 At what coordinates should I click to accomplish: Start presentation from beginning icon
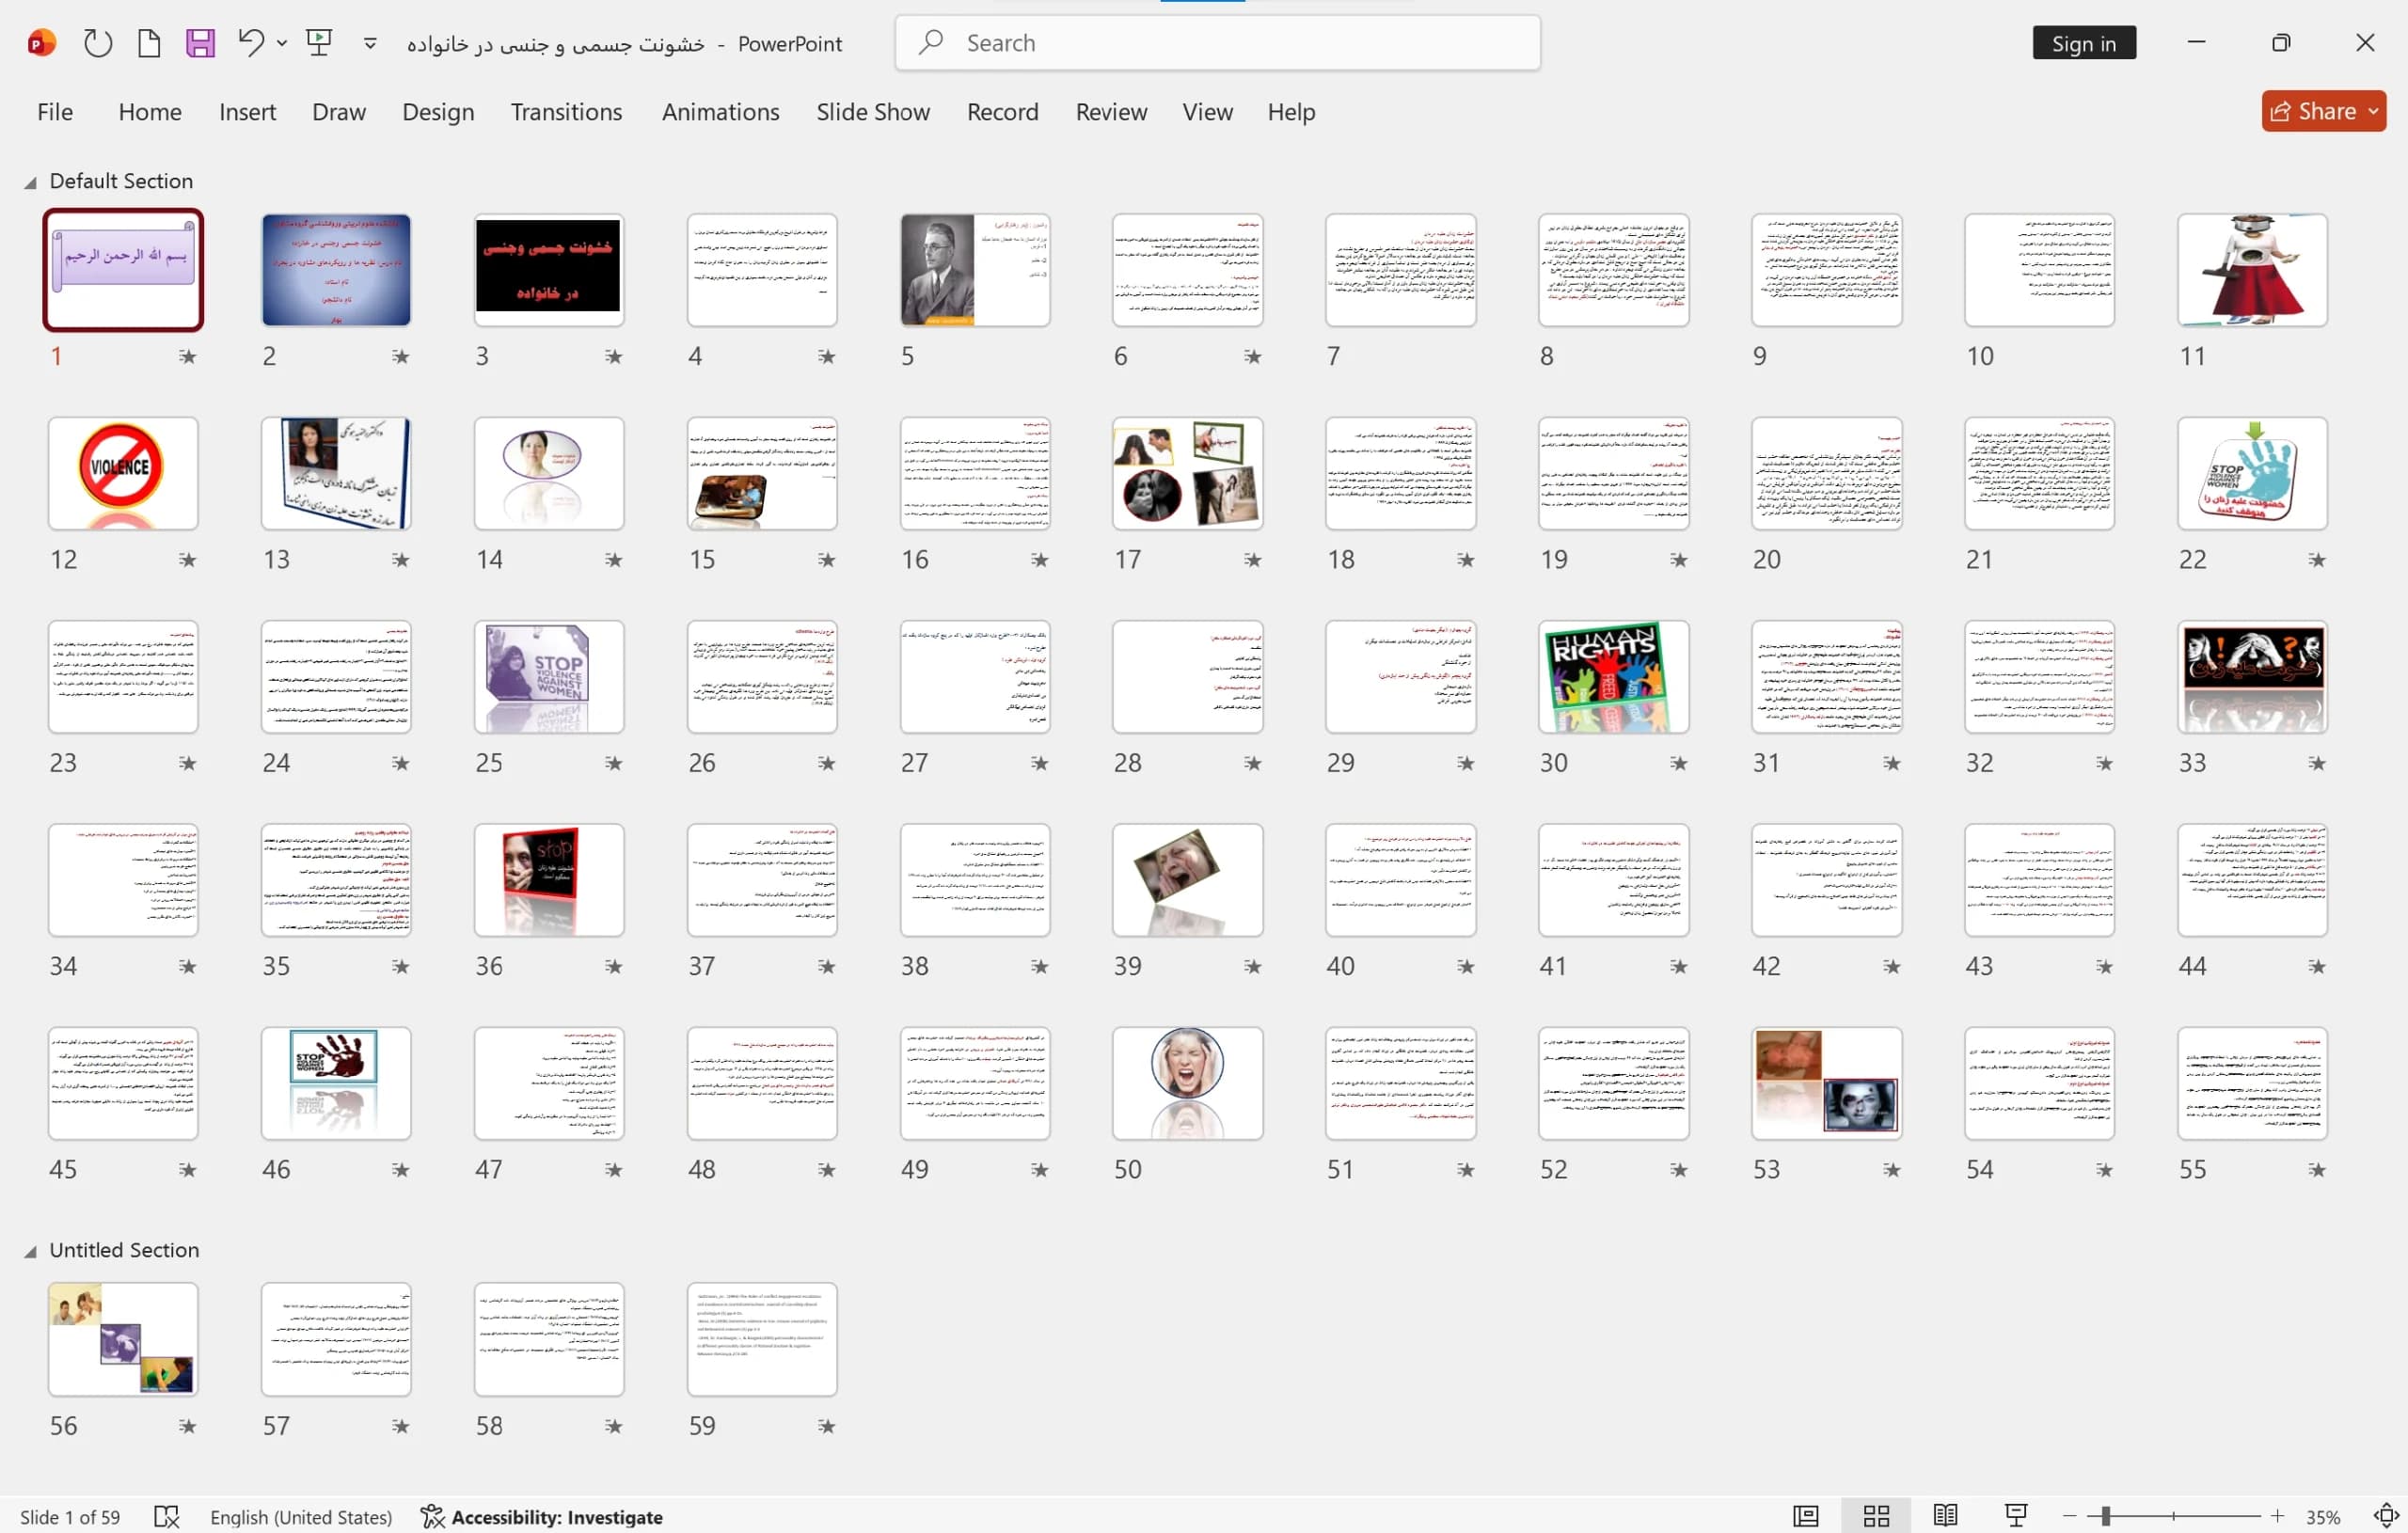319,42
